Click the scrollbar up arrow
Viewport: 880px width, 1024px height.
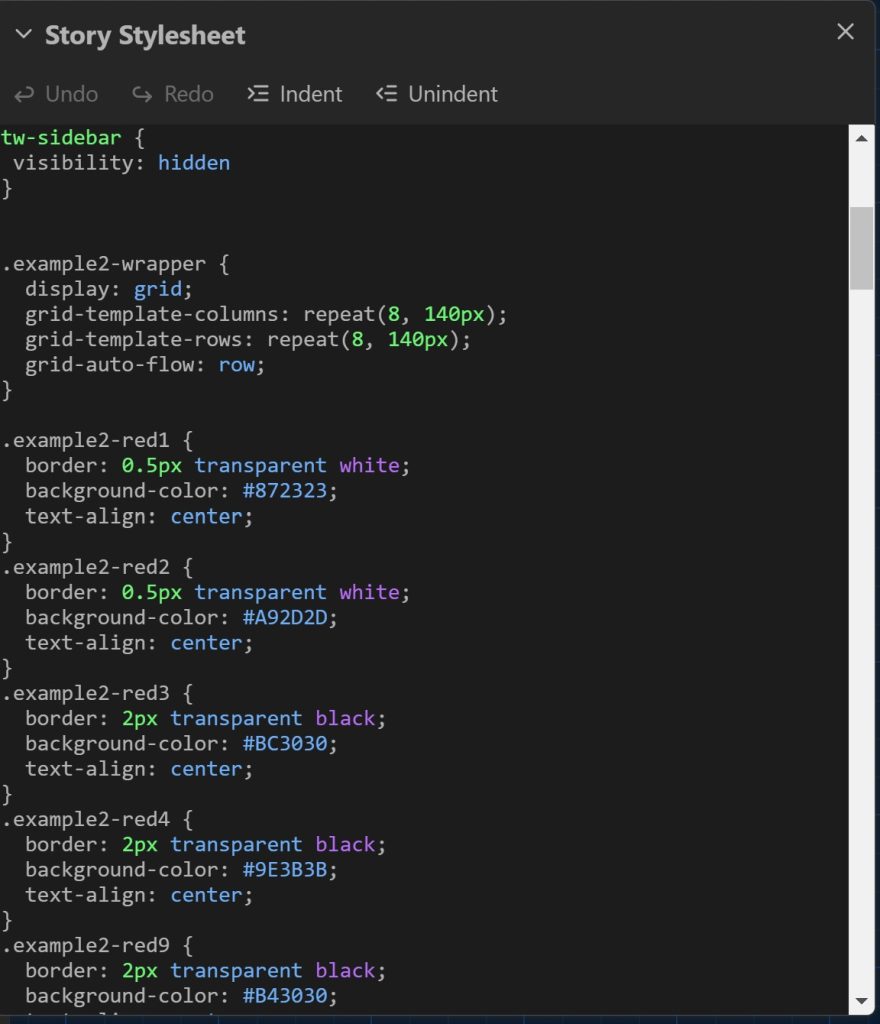click(x=861, y=140)
